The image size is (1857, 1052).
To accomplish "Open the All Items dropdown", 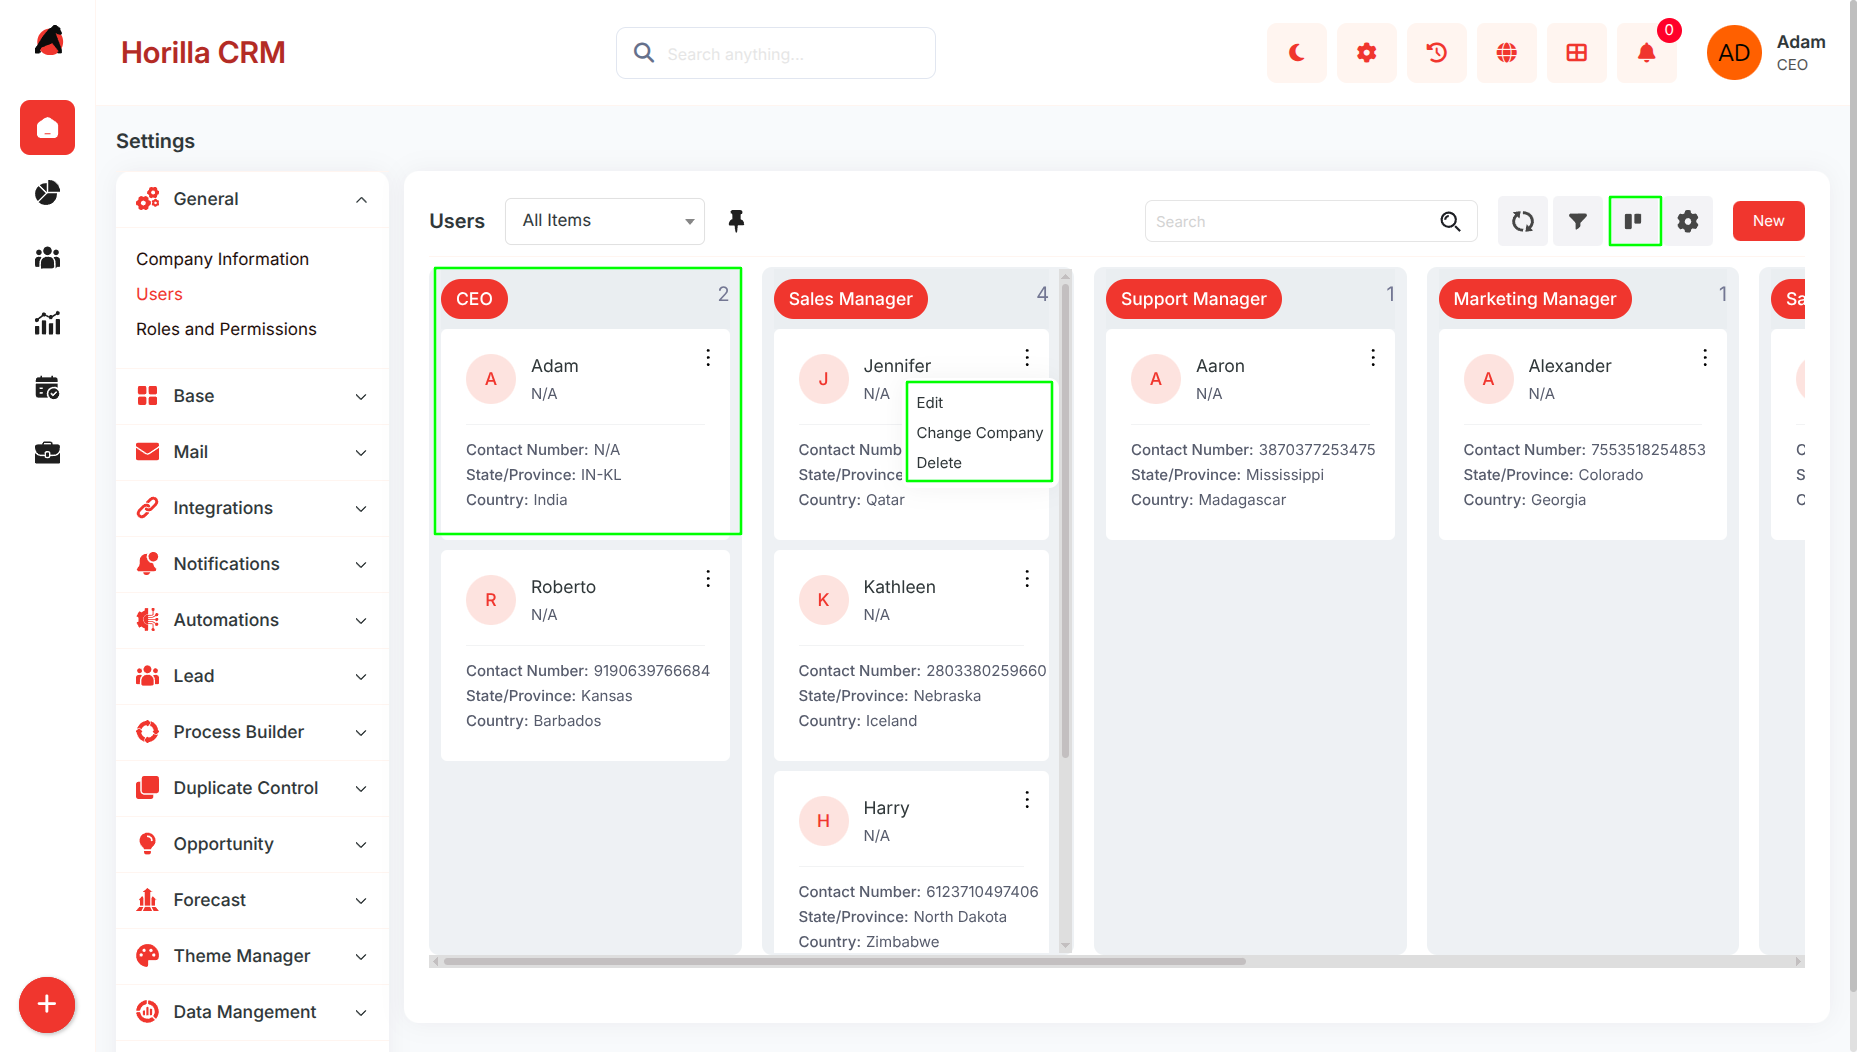I will [x=605, y=221].
